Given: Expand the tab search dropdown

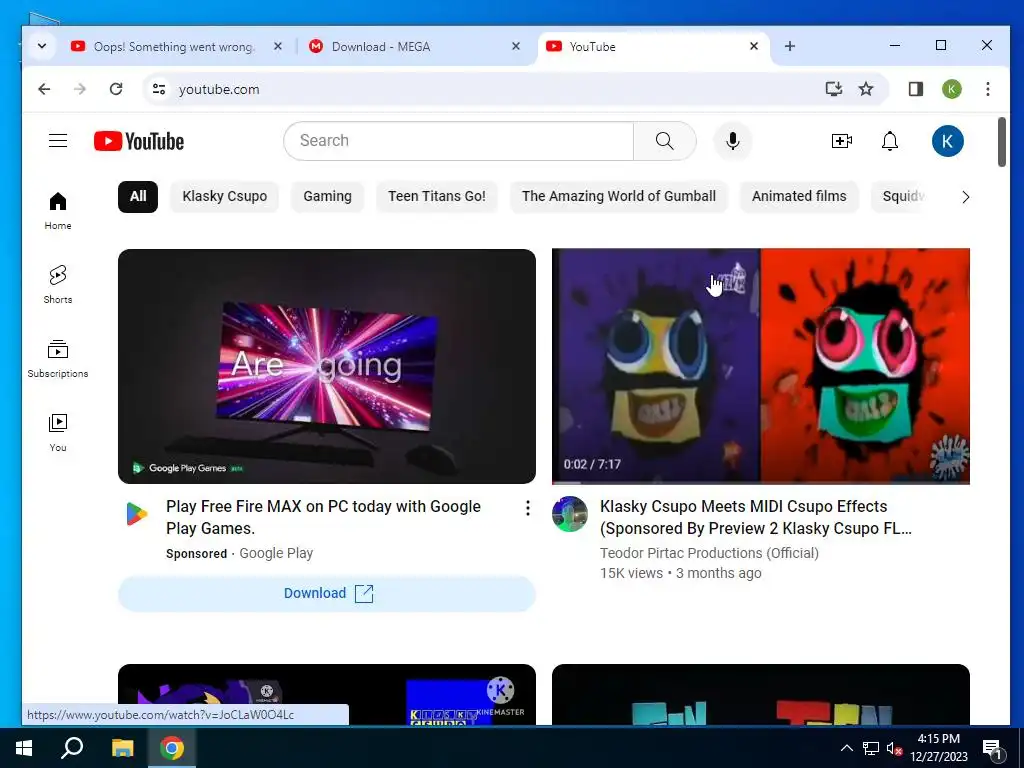Looking at the screenshot, I should point(42,46).
